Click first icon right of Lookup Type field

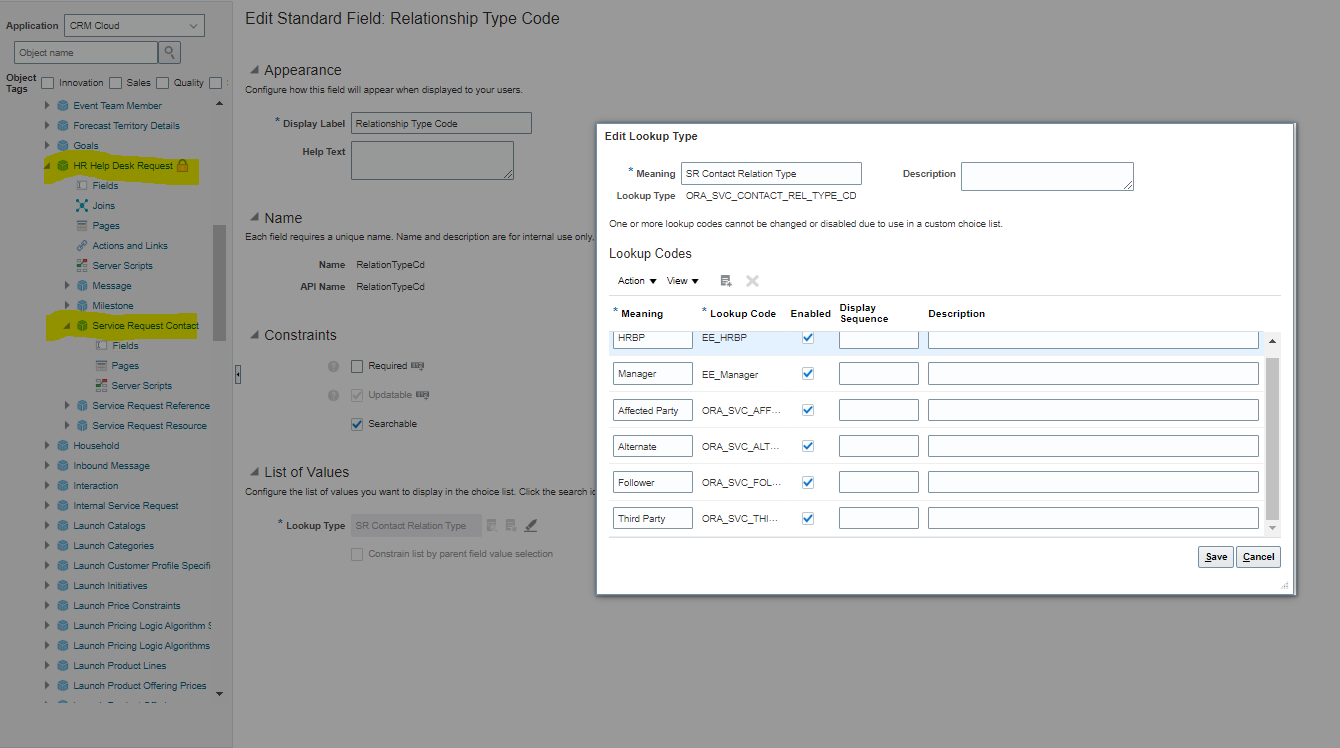click(491, 525)
